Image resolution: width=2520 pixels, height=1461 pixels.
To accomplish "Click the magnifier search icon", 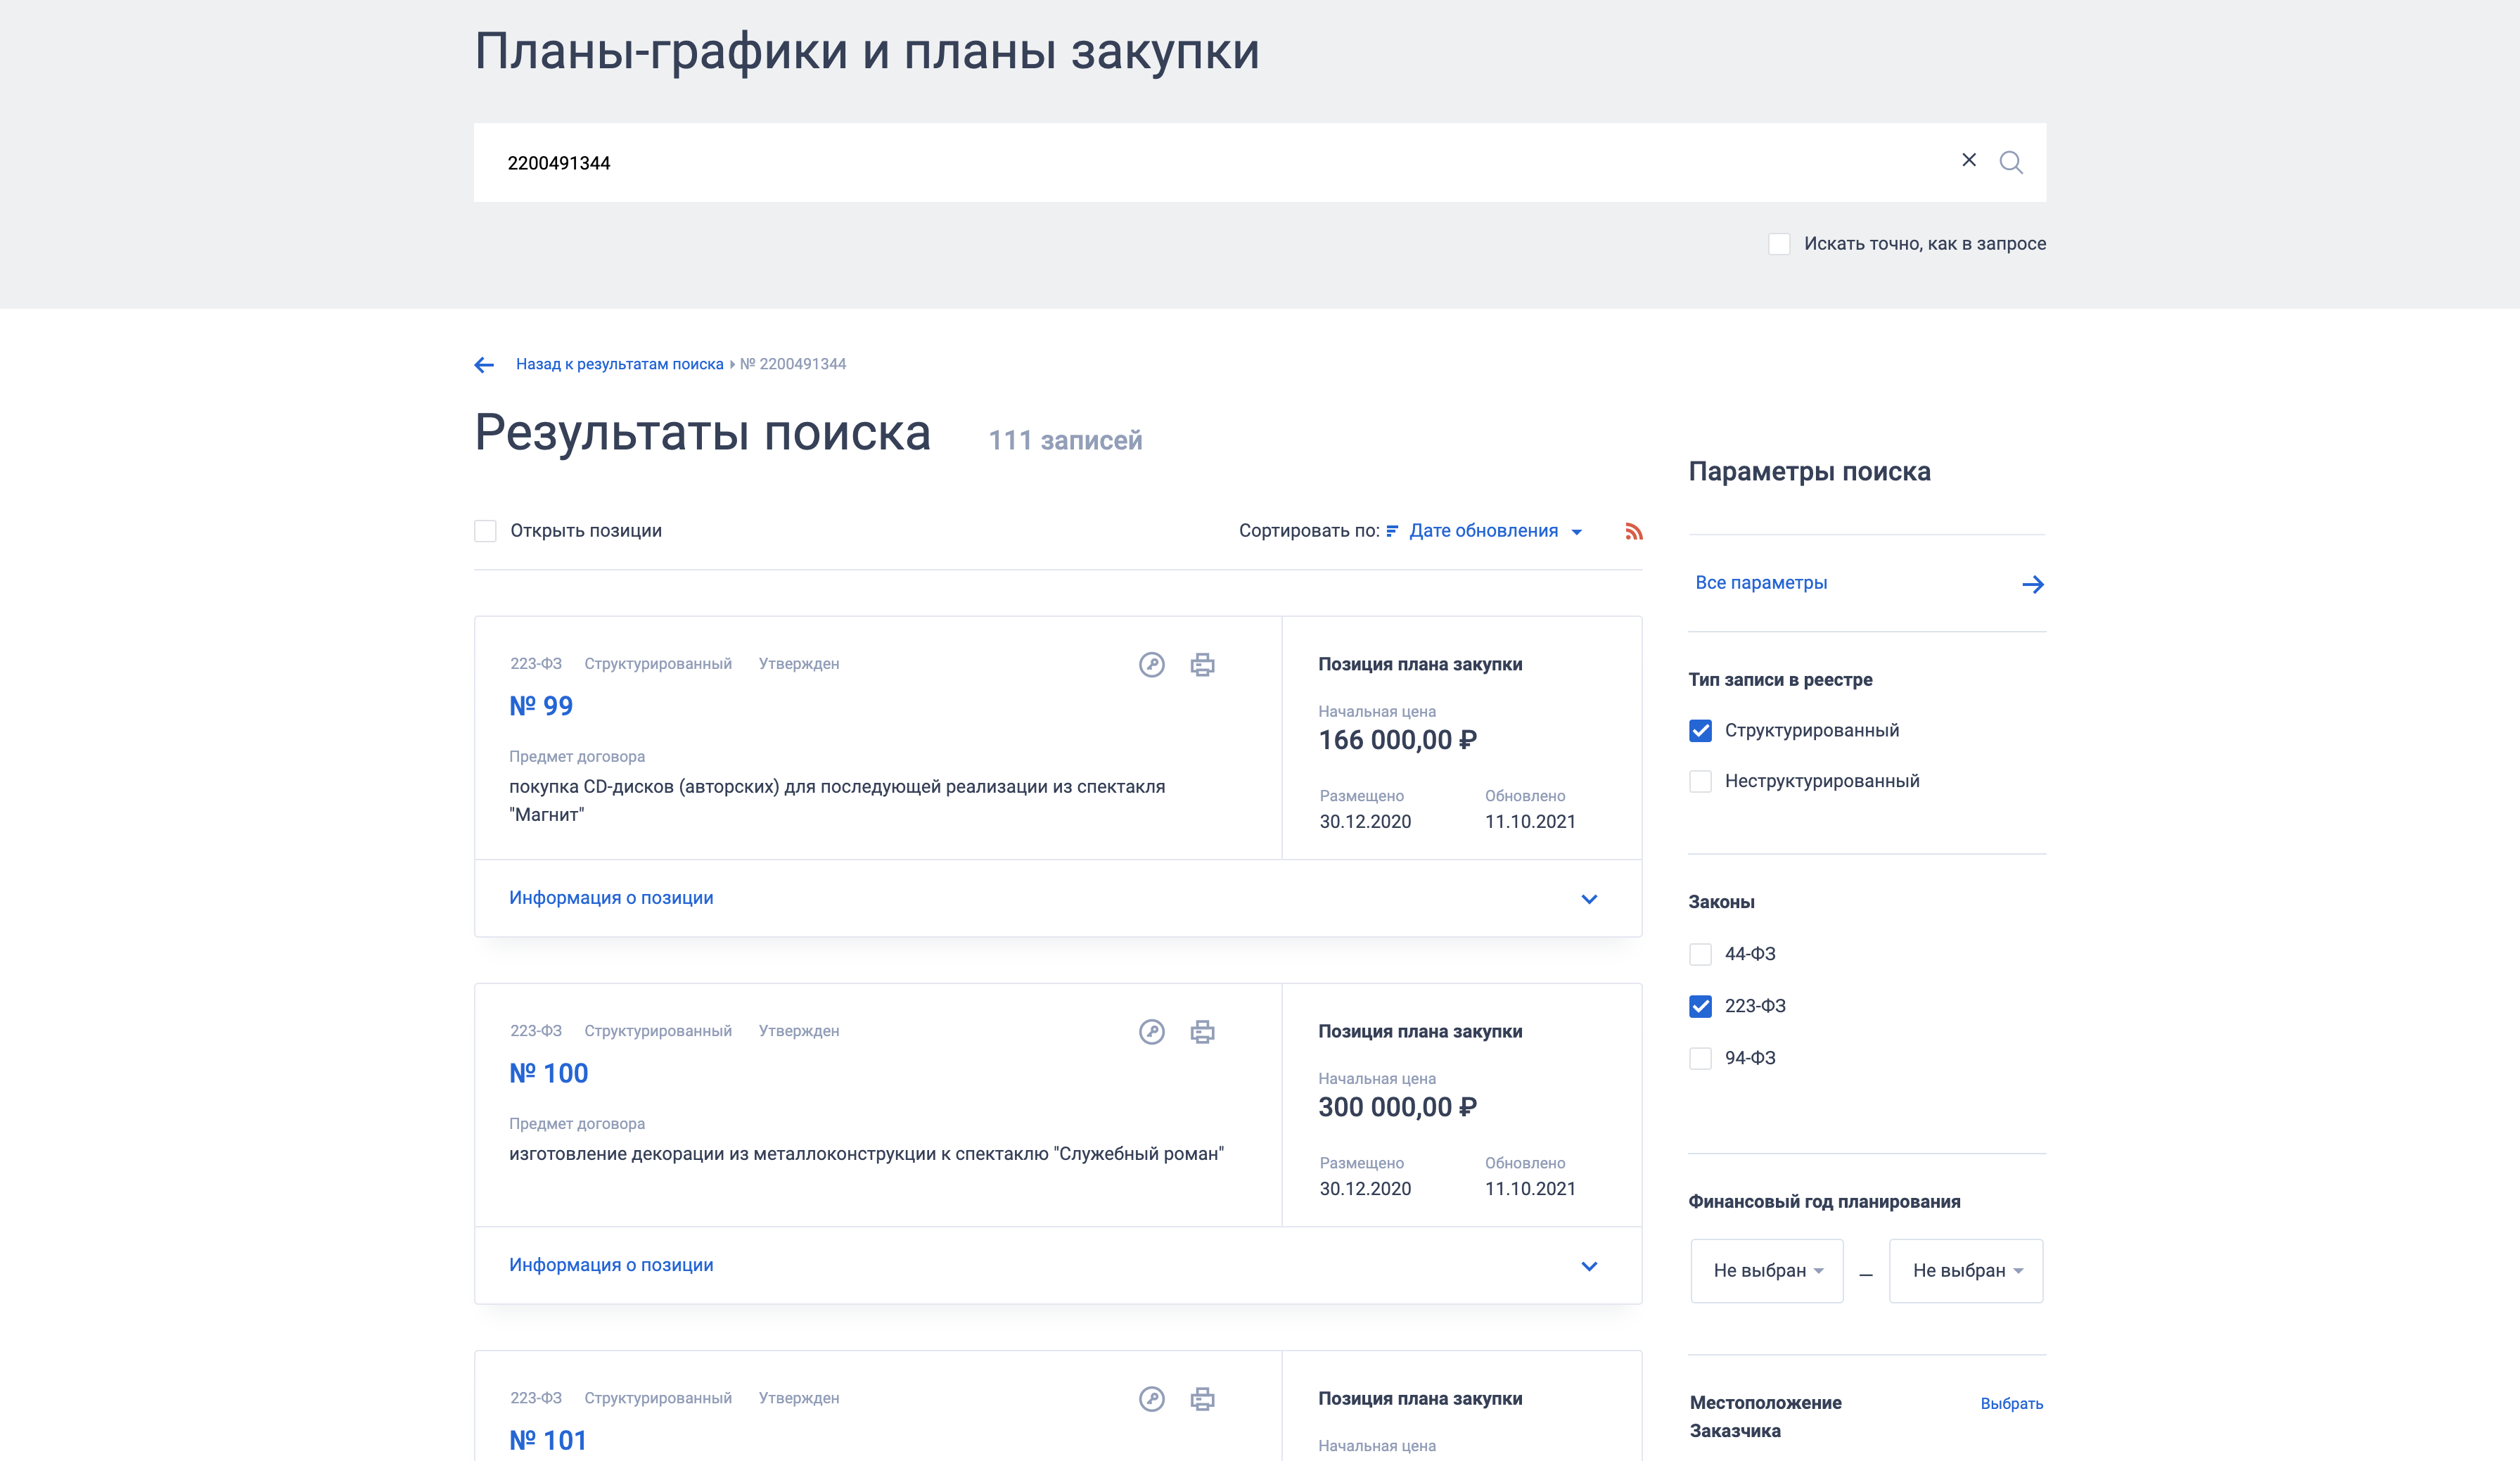I will [2011, 162].
